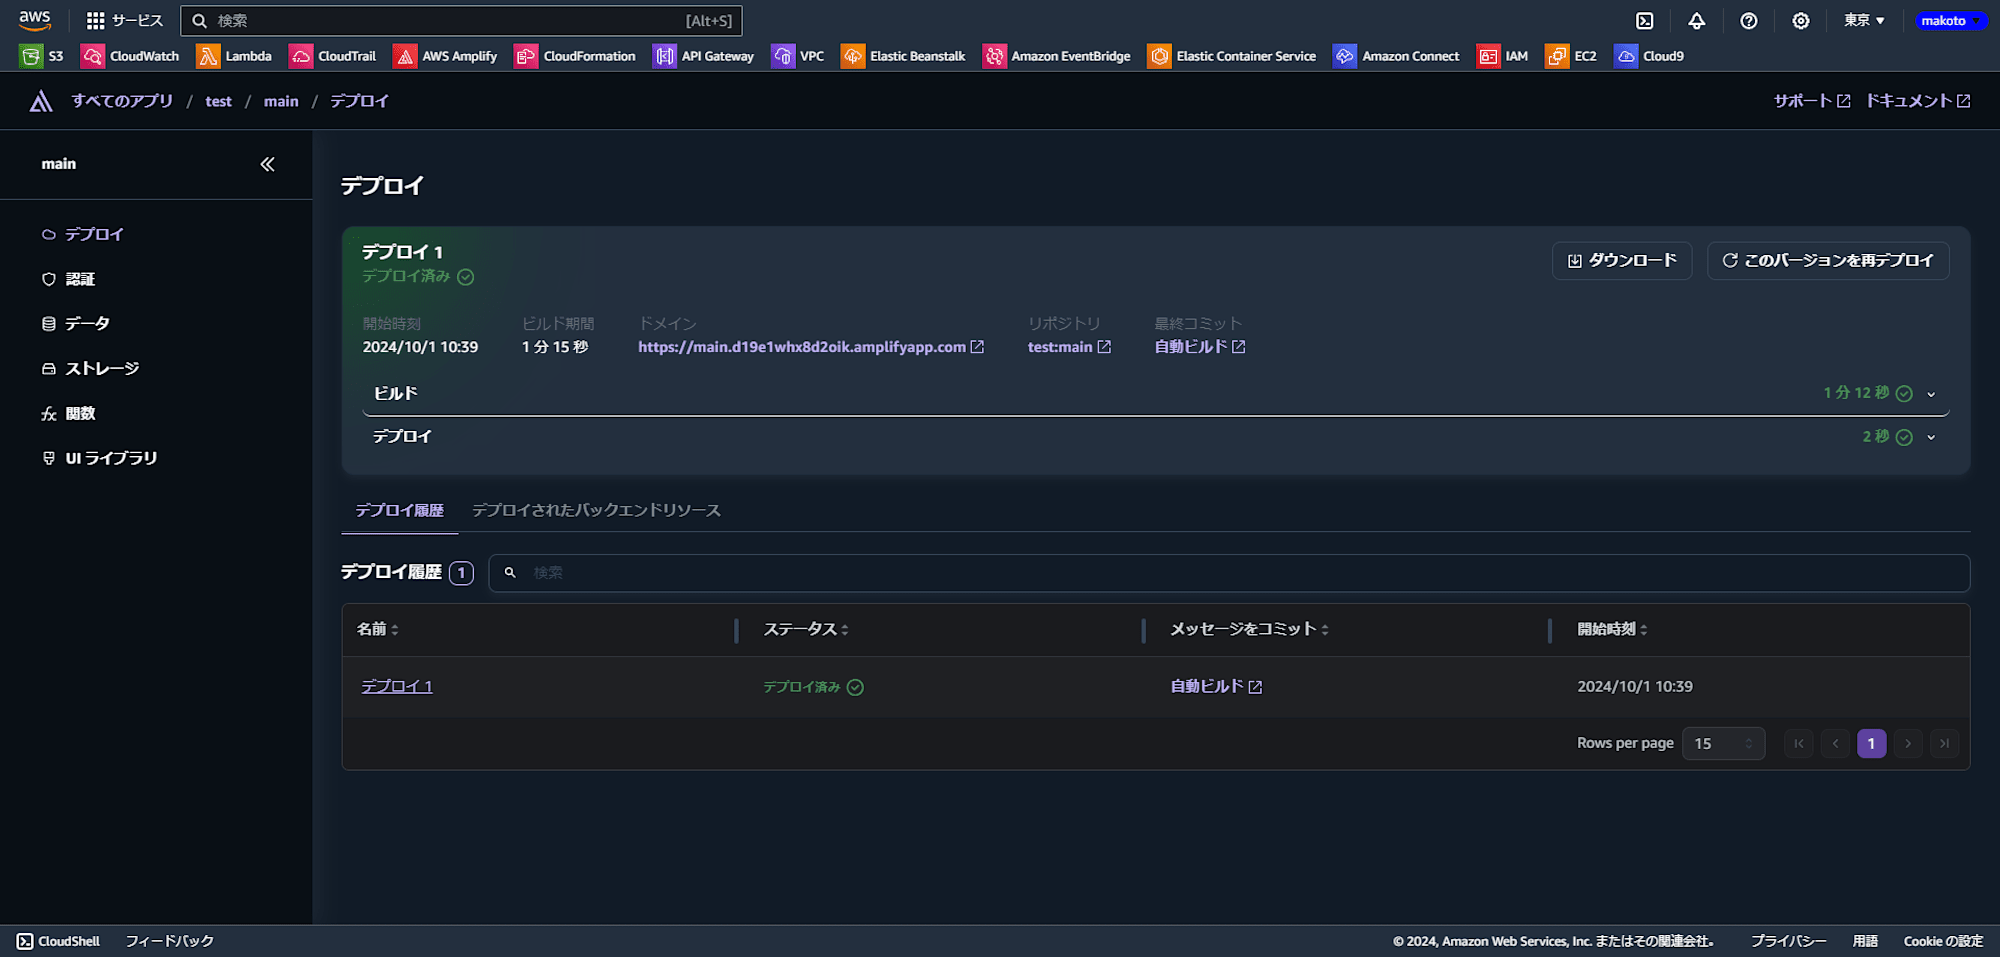
Task: Open the AWS home logo
Action: [35, 20]
